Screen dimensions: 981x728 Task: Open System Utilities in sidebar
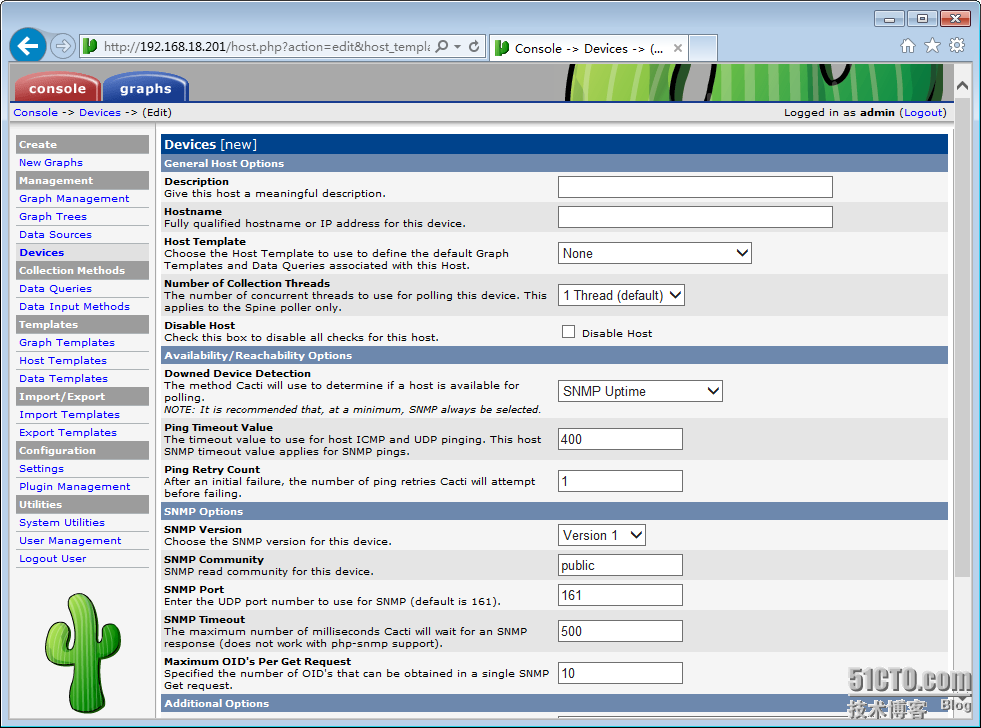62,523
